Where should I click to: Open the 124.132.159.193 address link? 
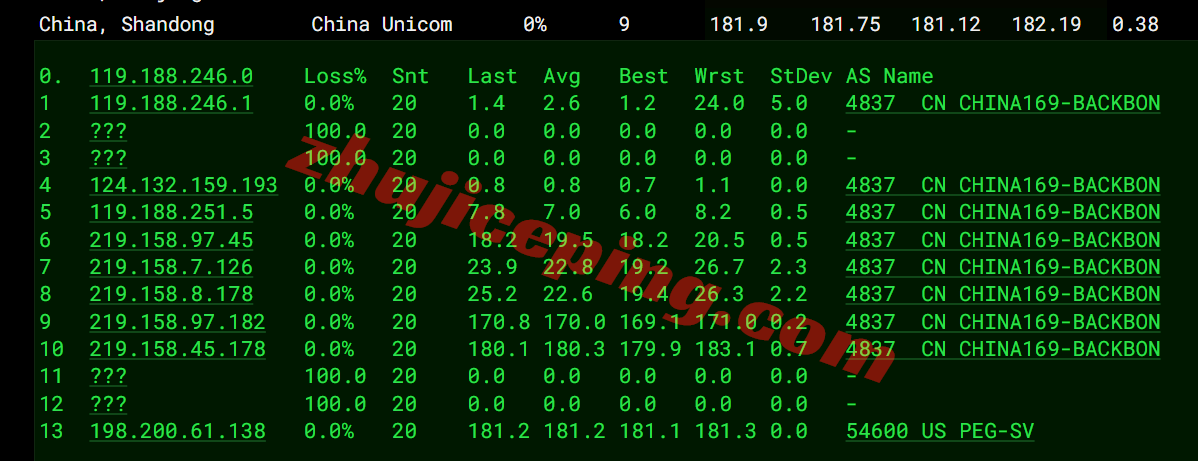tap(183, 186)
